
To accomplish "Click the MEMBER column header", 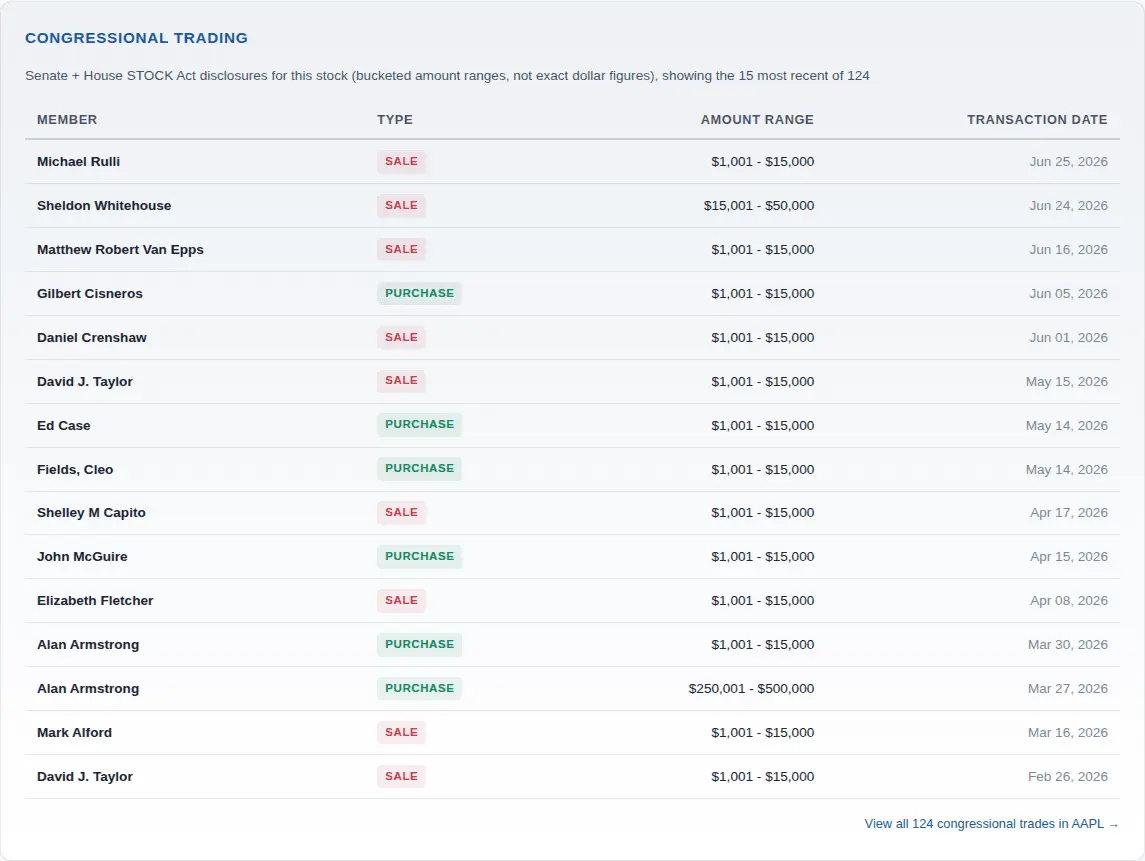I will (67, 120).
